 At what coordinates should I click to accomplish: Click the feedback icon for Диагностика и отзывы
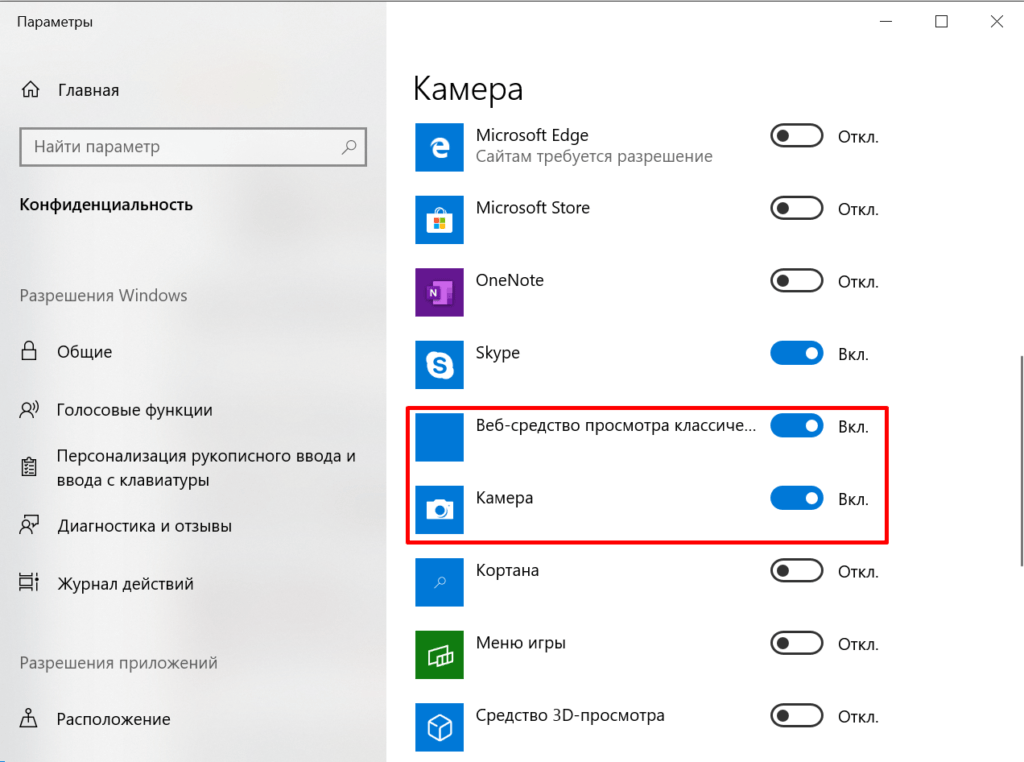29,525
